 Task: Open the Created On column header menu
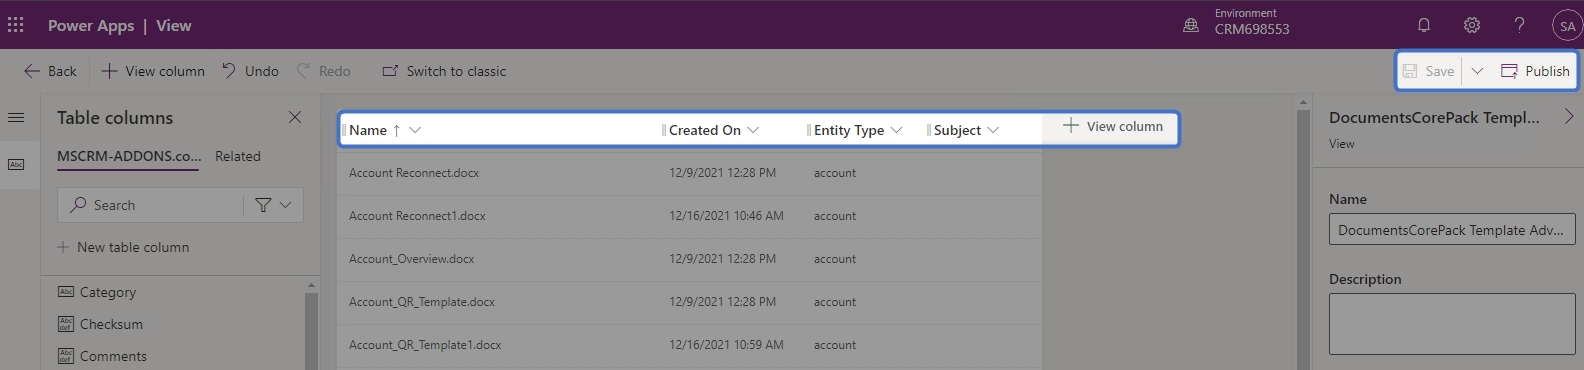753,130
